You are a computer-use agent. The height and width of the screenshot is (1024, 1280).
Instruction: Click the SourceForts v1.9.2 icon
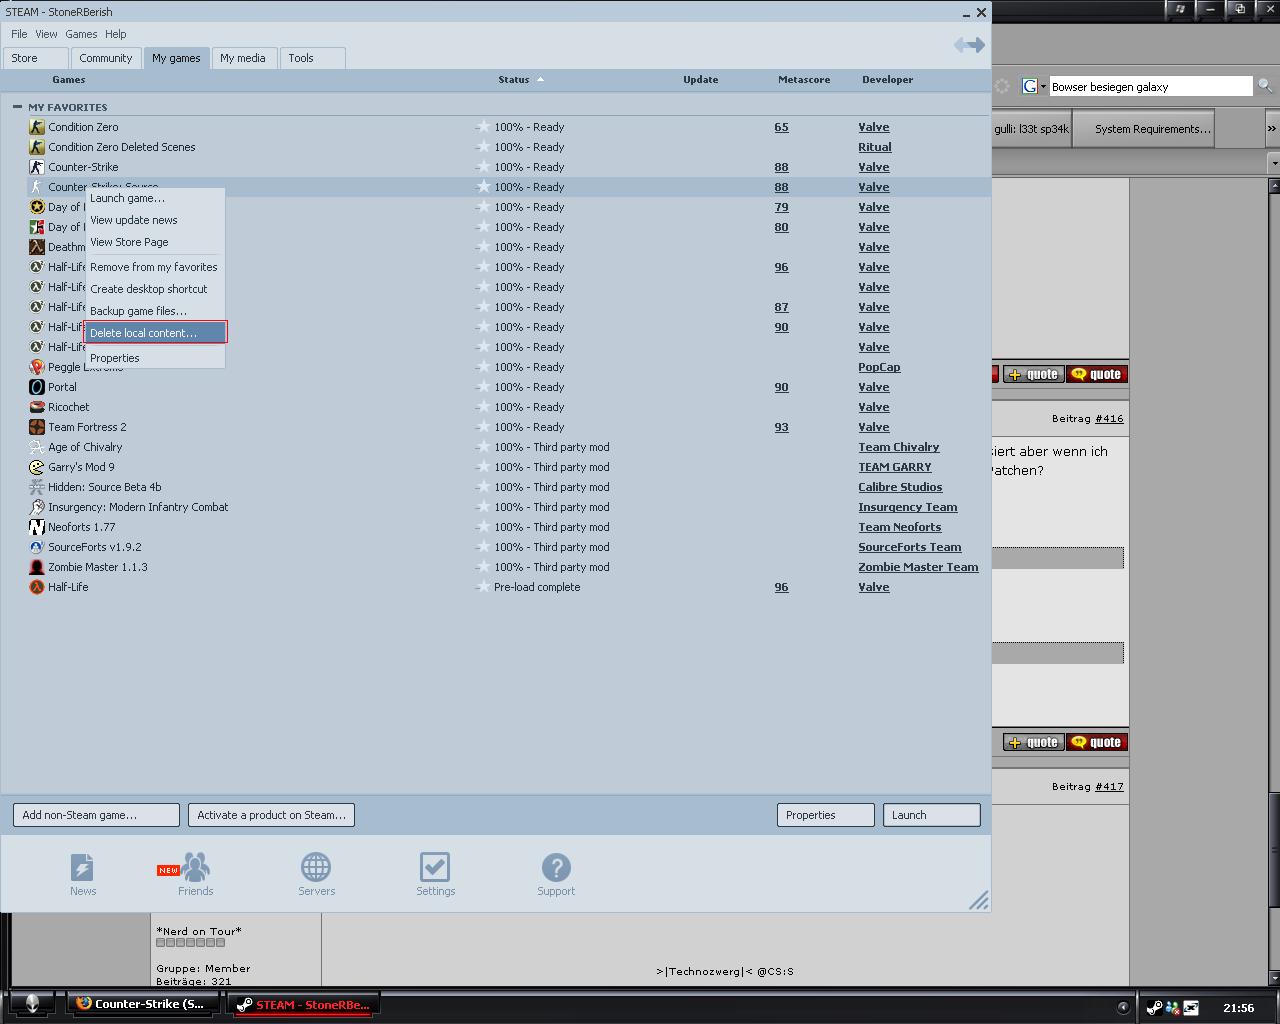(37, 547)
